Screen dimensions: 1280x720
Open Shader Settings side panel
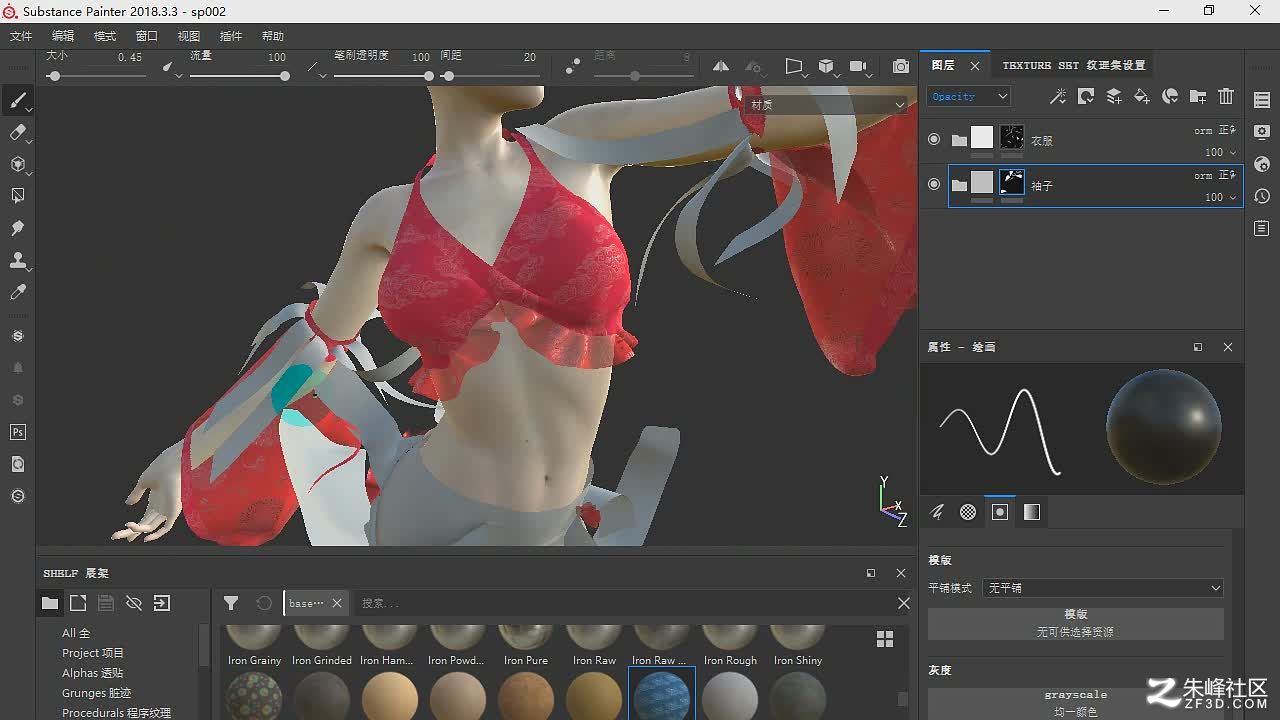click(1262, 164)
